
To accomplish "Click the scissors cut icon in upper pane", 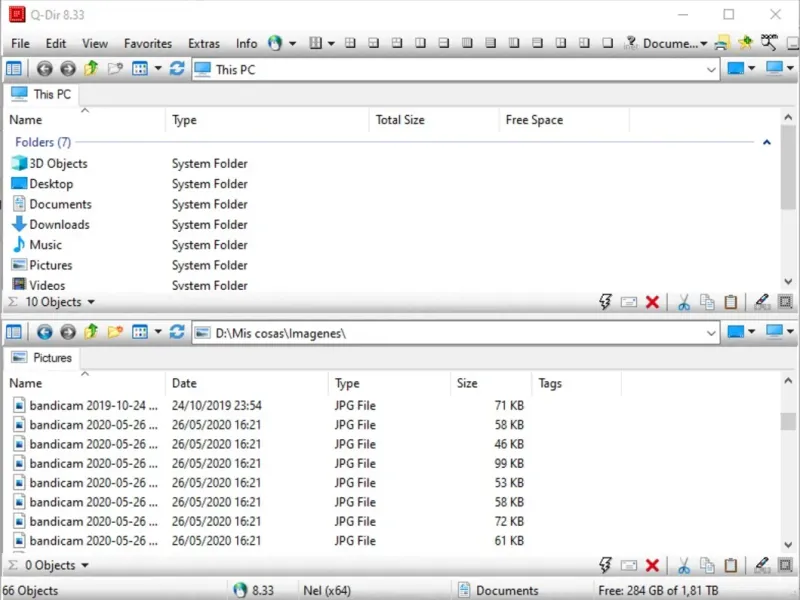I will pyautogui.click(x=684, y=302).
